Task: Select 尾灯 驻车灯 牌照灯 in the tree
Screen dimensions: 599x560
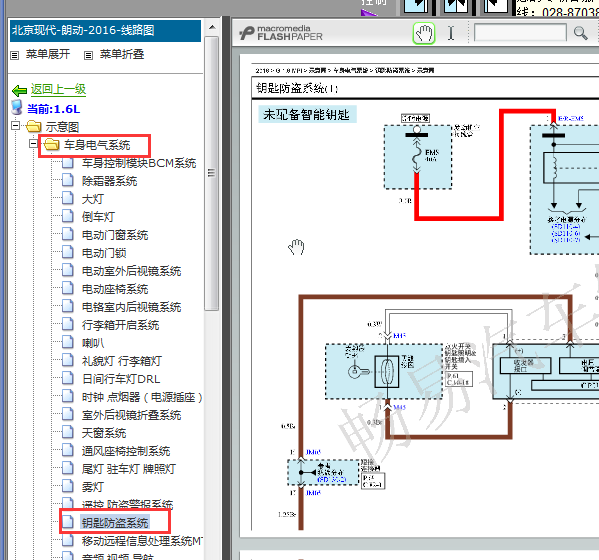Action: 128,469
